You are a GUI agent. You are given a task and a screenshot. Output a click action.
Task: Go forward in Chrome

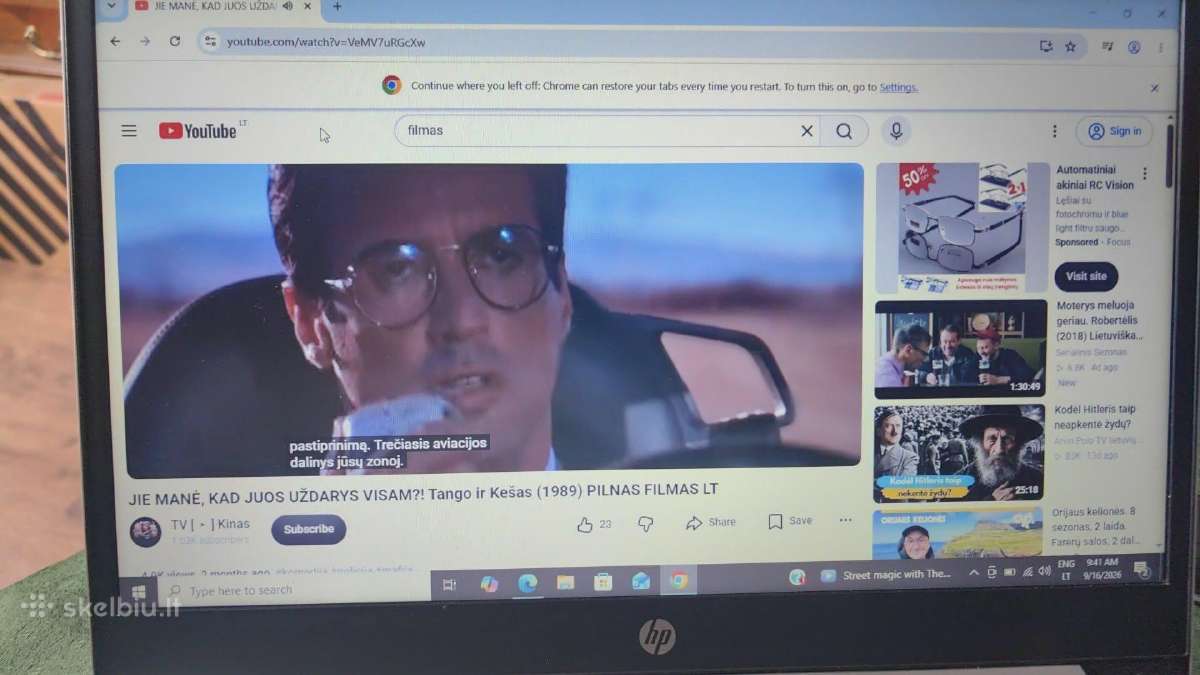pyautogui.click(x=145, y=41)
